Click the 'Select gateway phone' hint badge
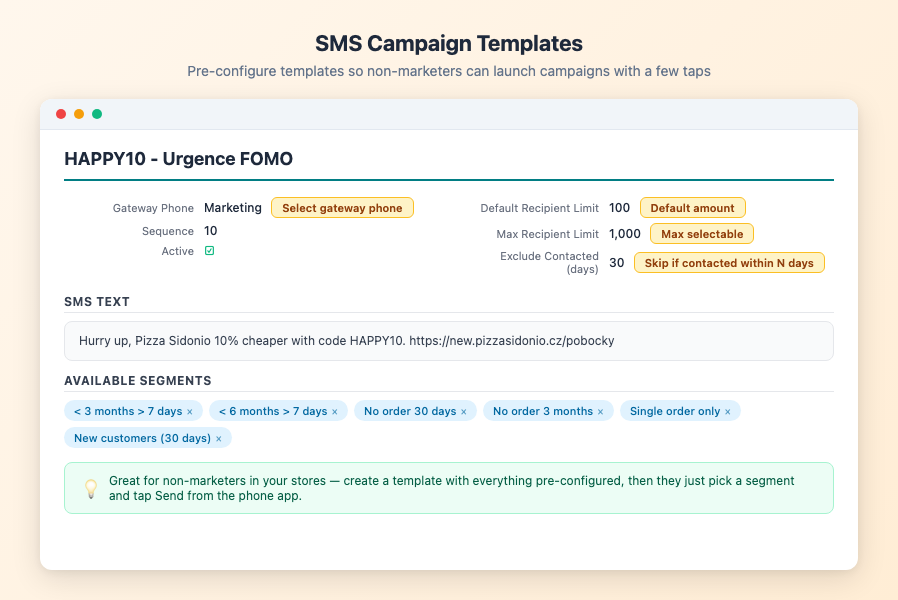 (342, 208)
